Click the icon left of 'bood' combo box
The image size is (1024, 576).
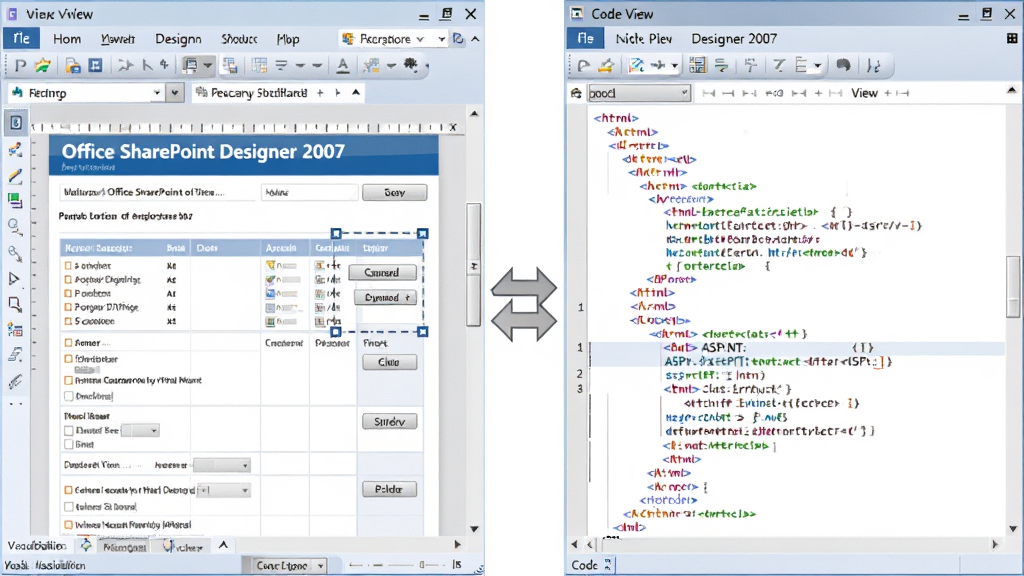click(x=576, y=93)
